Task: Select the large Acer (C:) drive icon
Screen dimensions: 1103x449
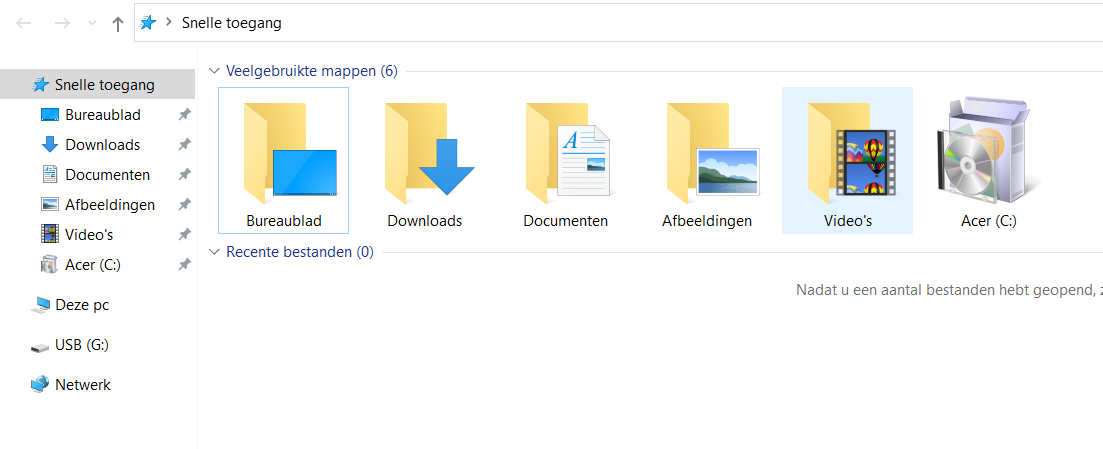Action: [988, 160]
